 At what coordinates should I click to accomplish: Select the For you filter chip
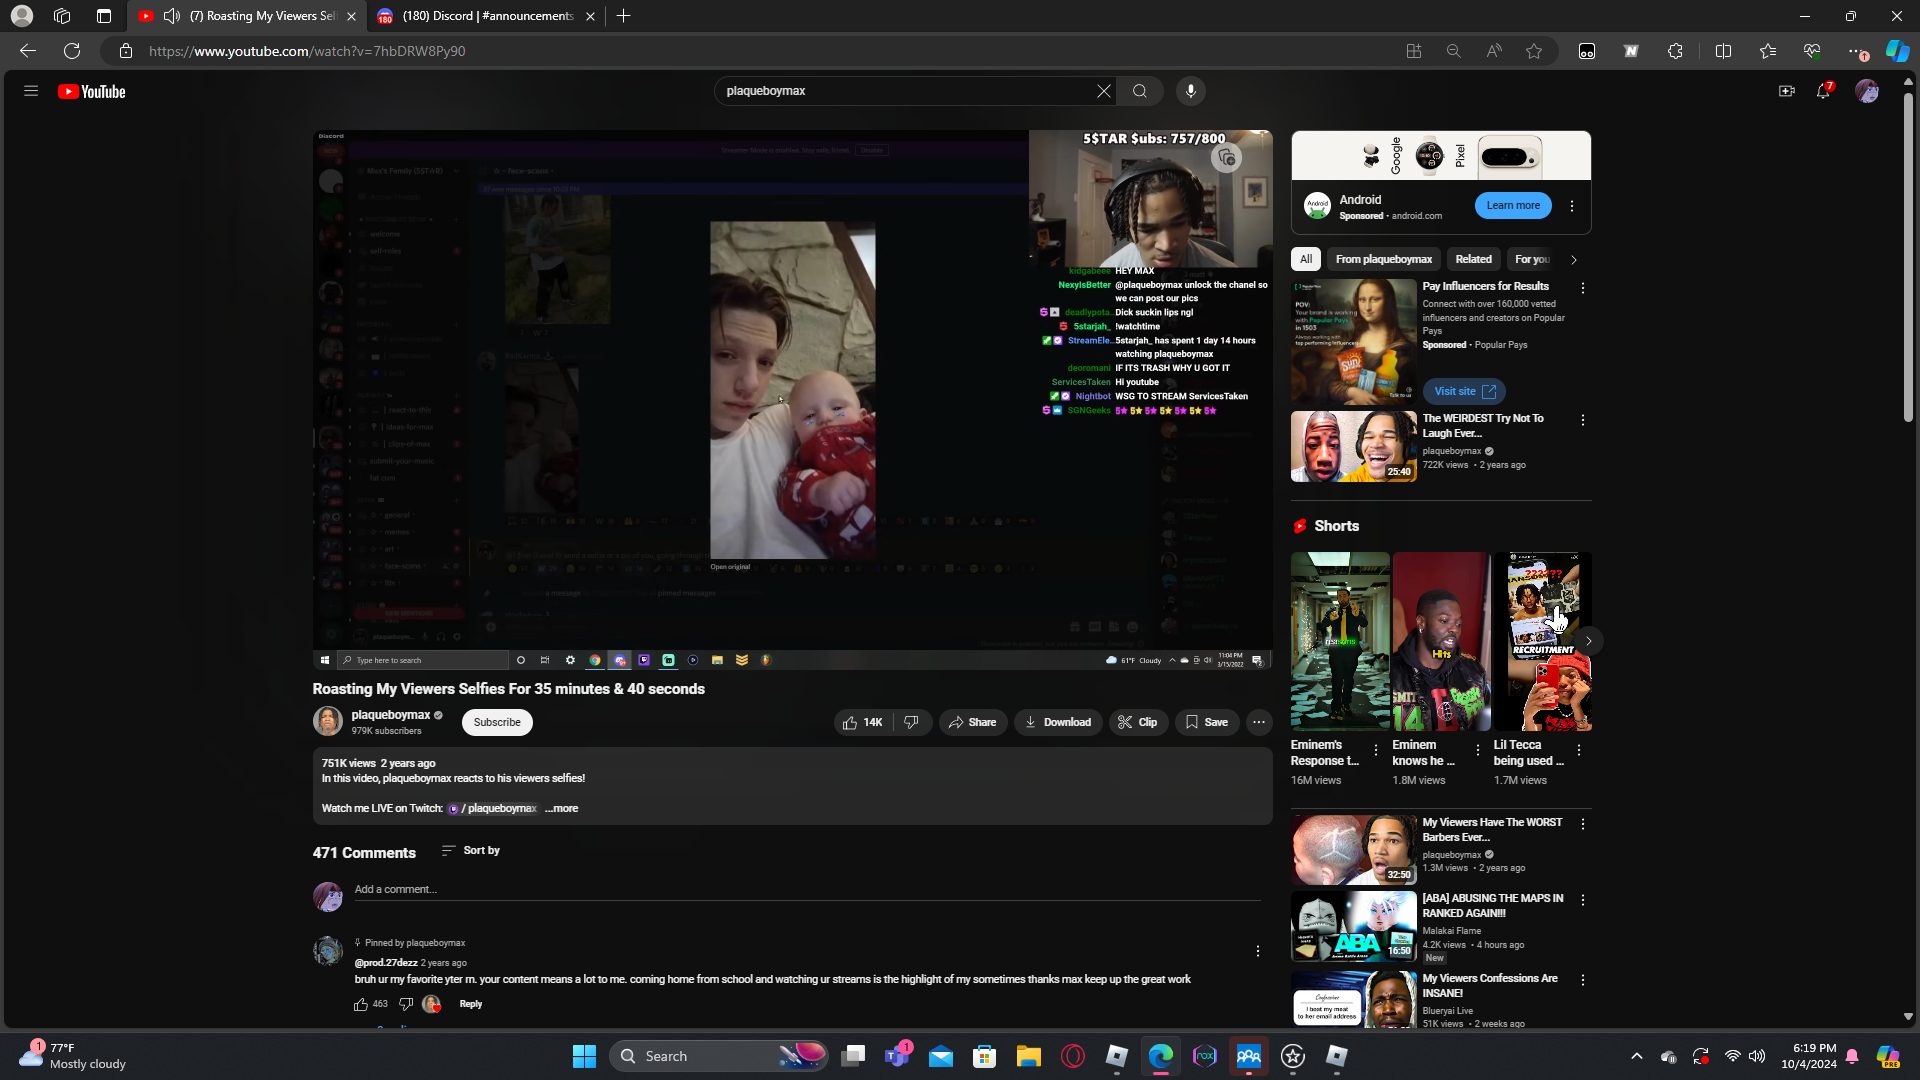1532,259
